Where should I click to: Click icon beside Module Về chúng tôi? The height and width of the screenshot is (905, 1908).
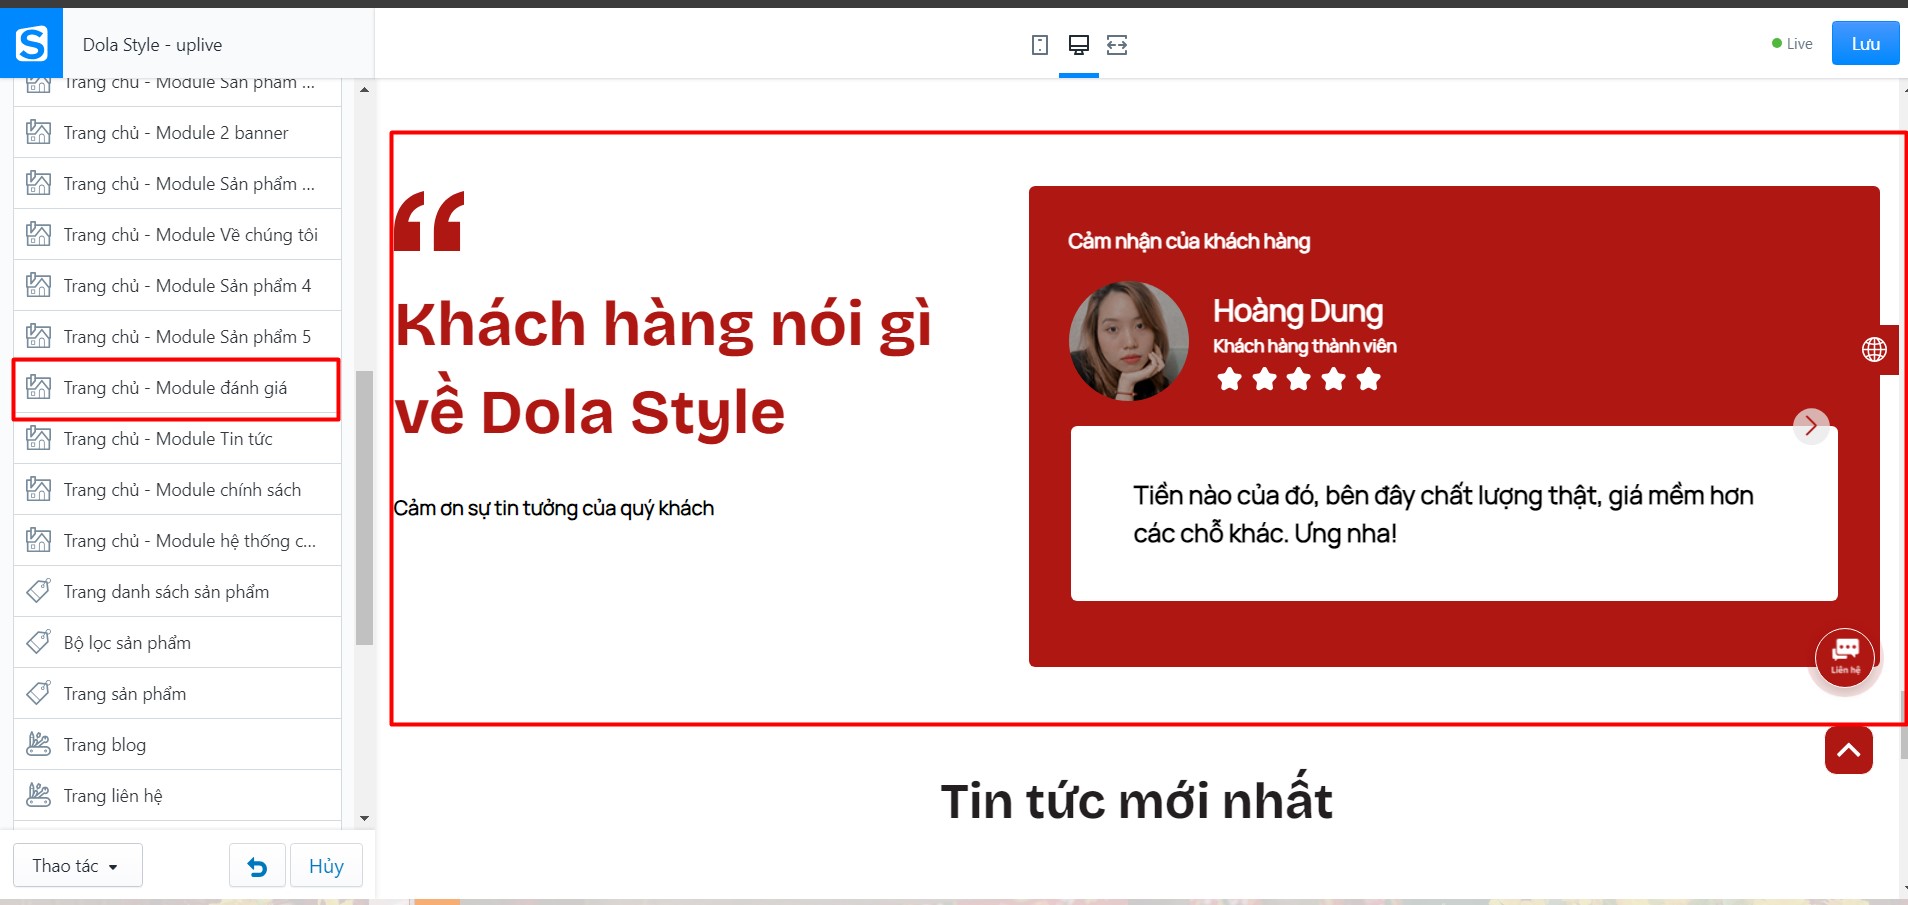tap(38, 234)
